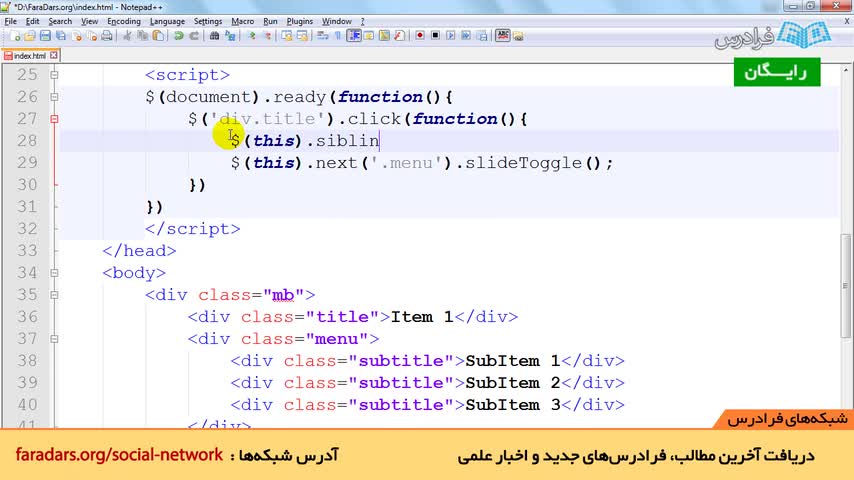
Task: Click the scrollbar up arrow
Action: coord(845,70)
